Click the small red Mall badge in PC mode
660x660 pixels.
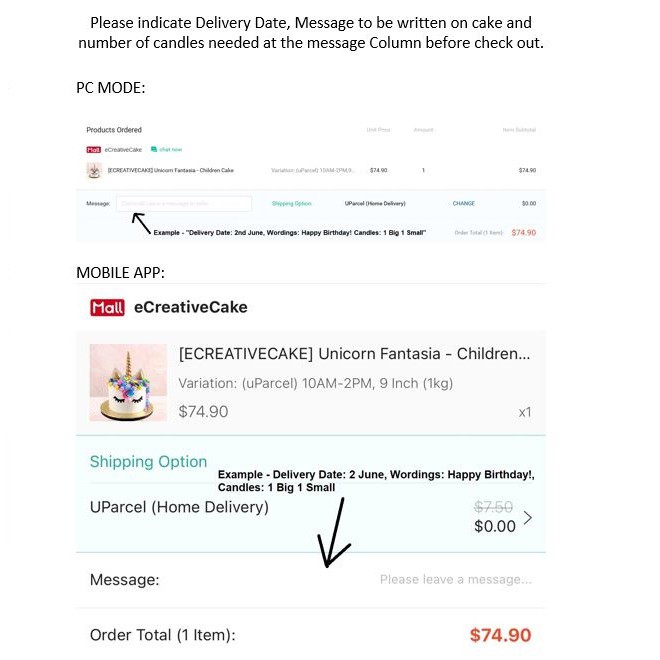pyautogui.click(x=93, y=149)
